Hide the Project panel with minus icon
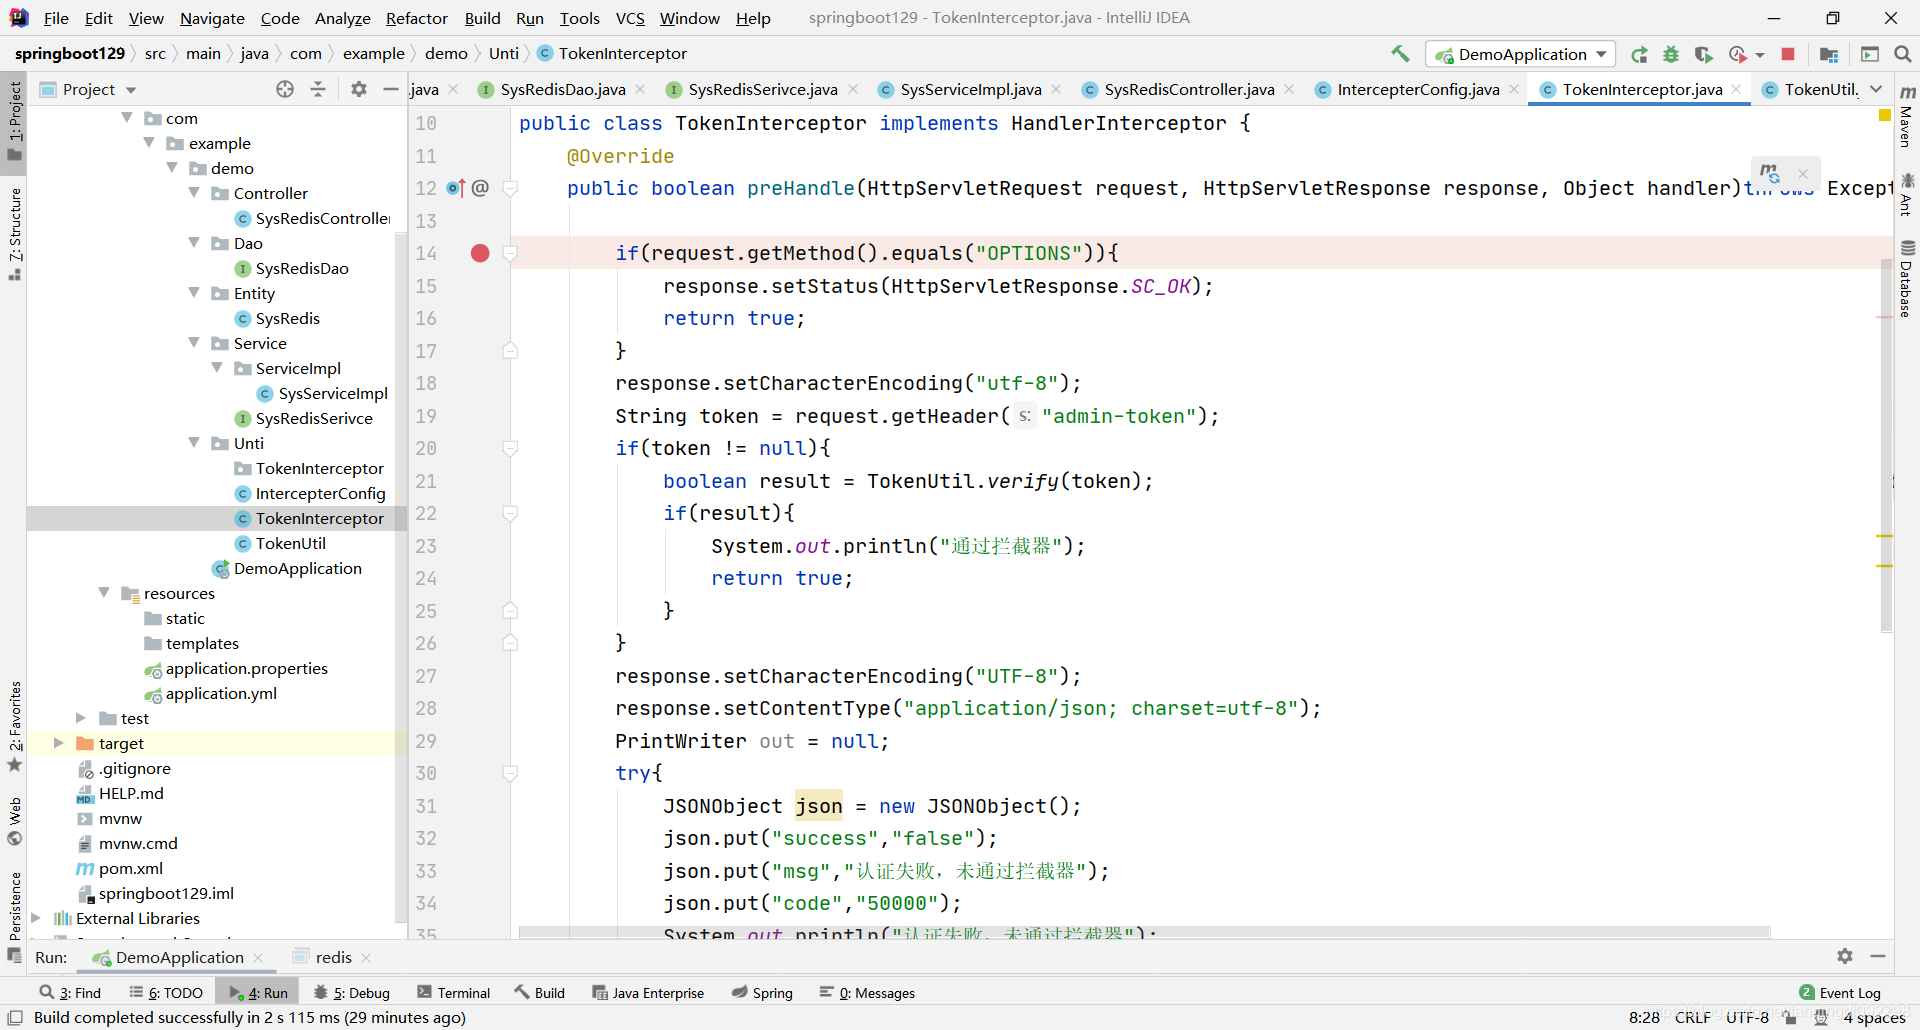This screenshot has width=1920, height=1030. point(391,89)
